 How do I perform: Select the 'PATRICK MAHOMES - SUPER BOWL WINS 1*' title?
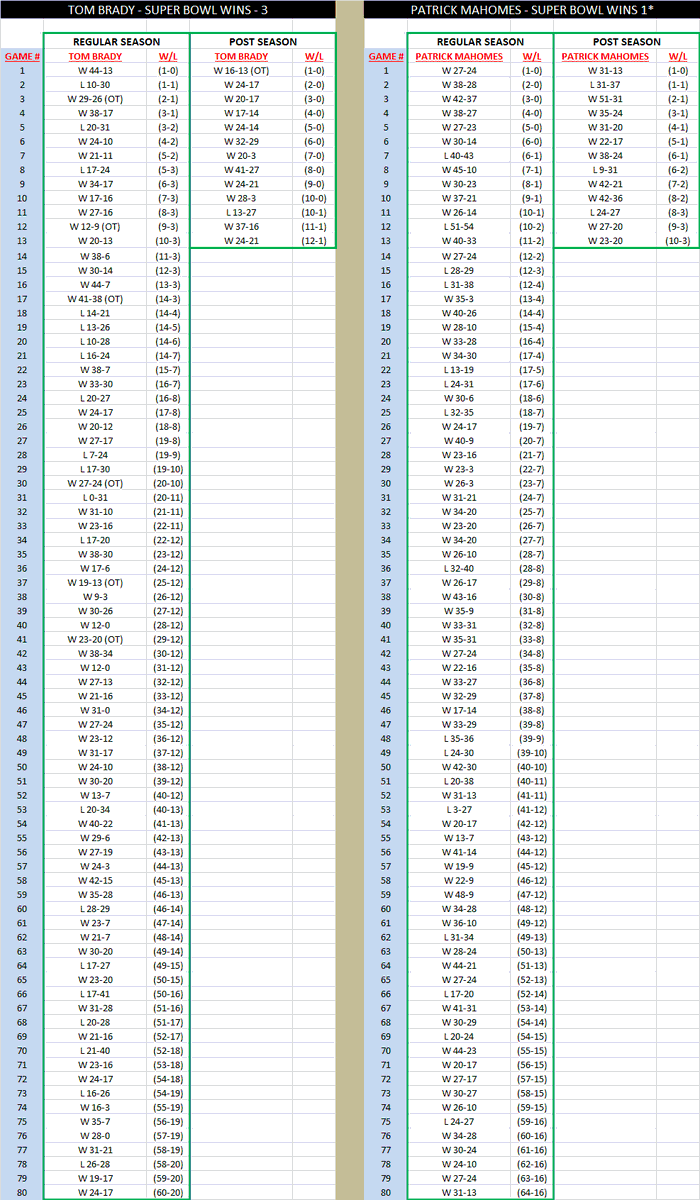point(531,11)
